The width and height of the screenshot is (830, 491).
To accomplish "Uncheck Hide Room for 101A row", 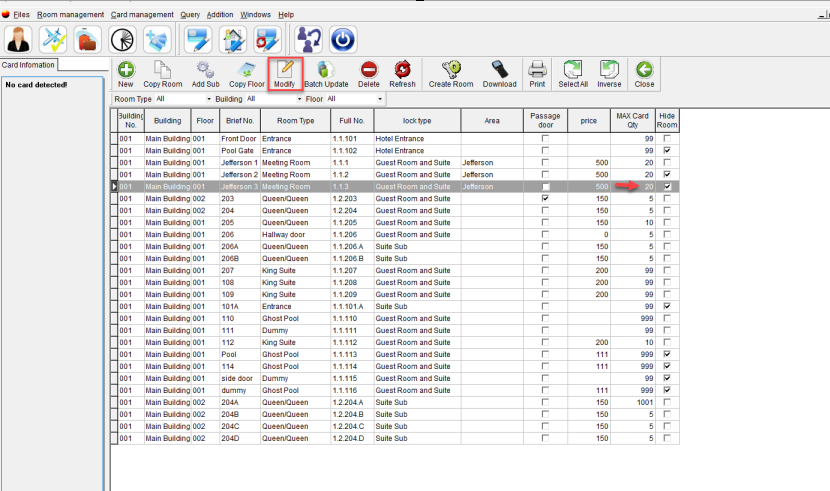I will (667, 306).
